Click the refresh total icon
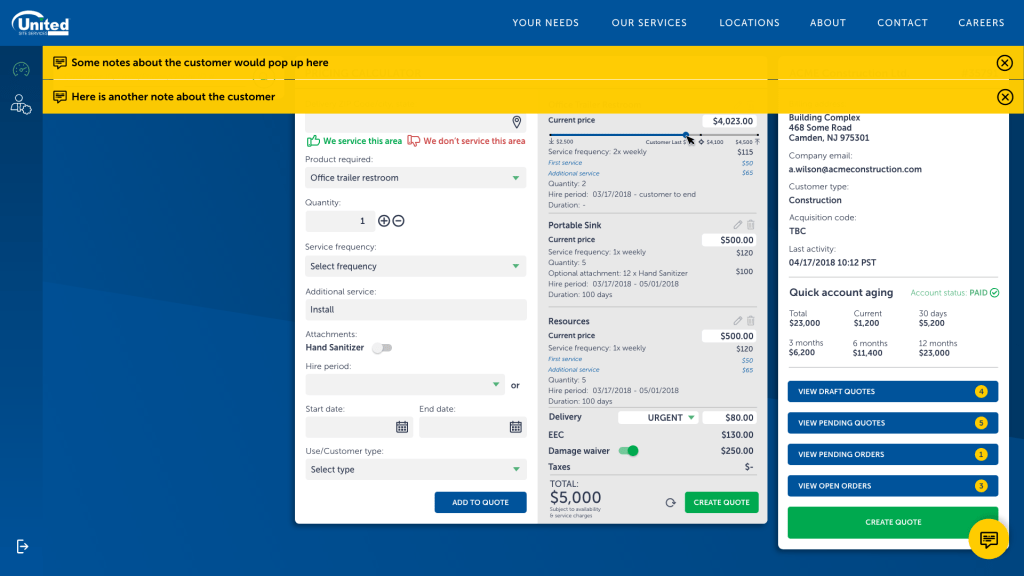 pyautogui.click(x=670, y=503)
